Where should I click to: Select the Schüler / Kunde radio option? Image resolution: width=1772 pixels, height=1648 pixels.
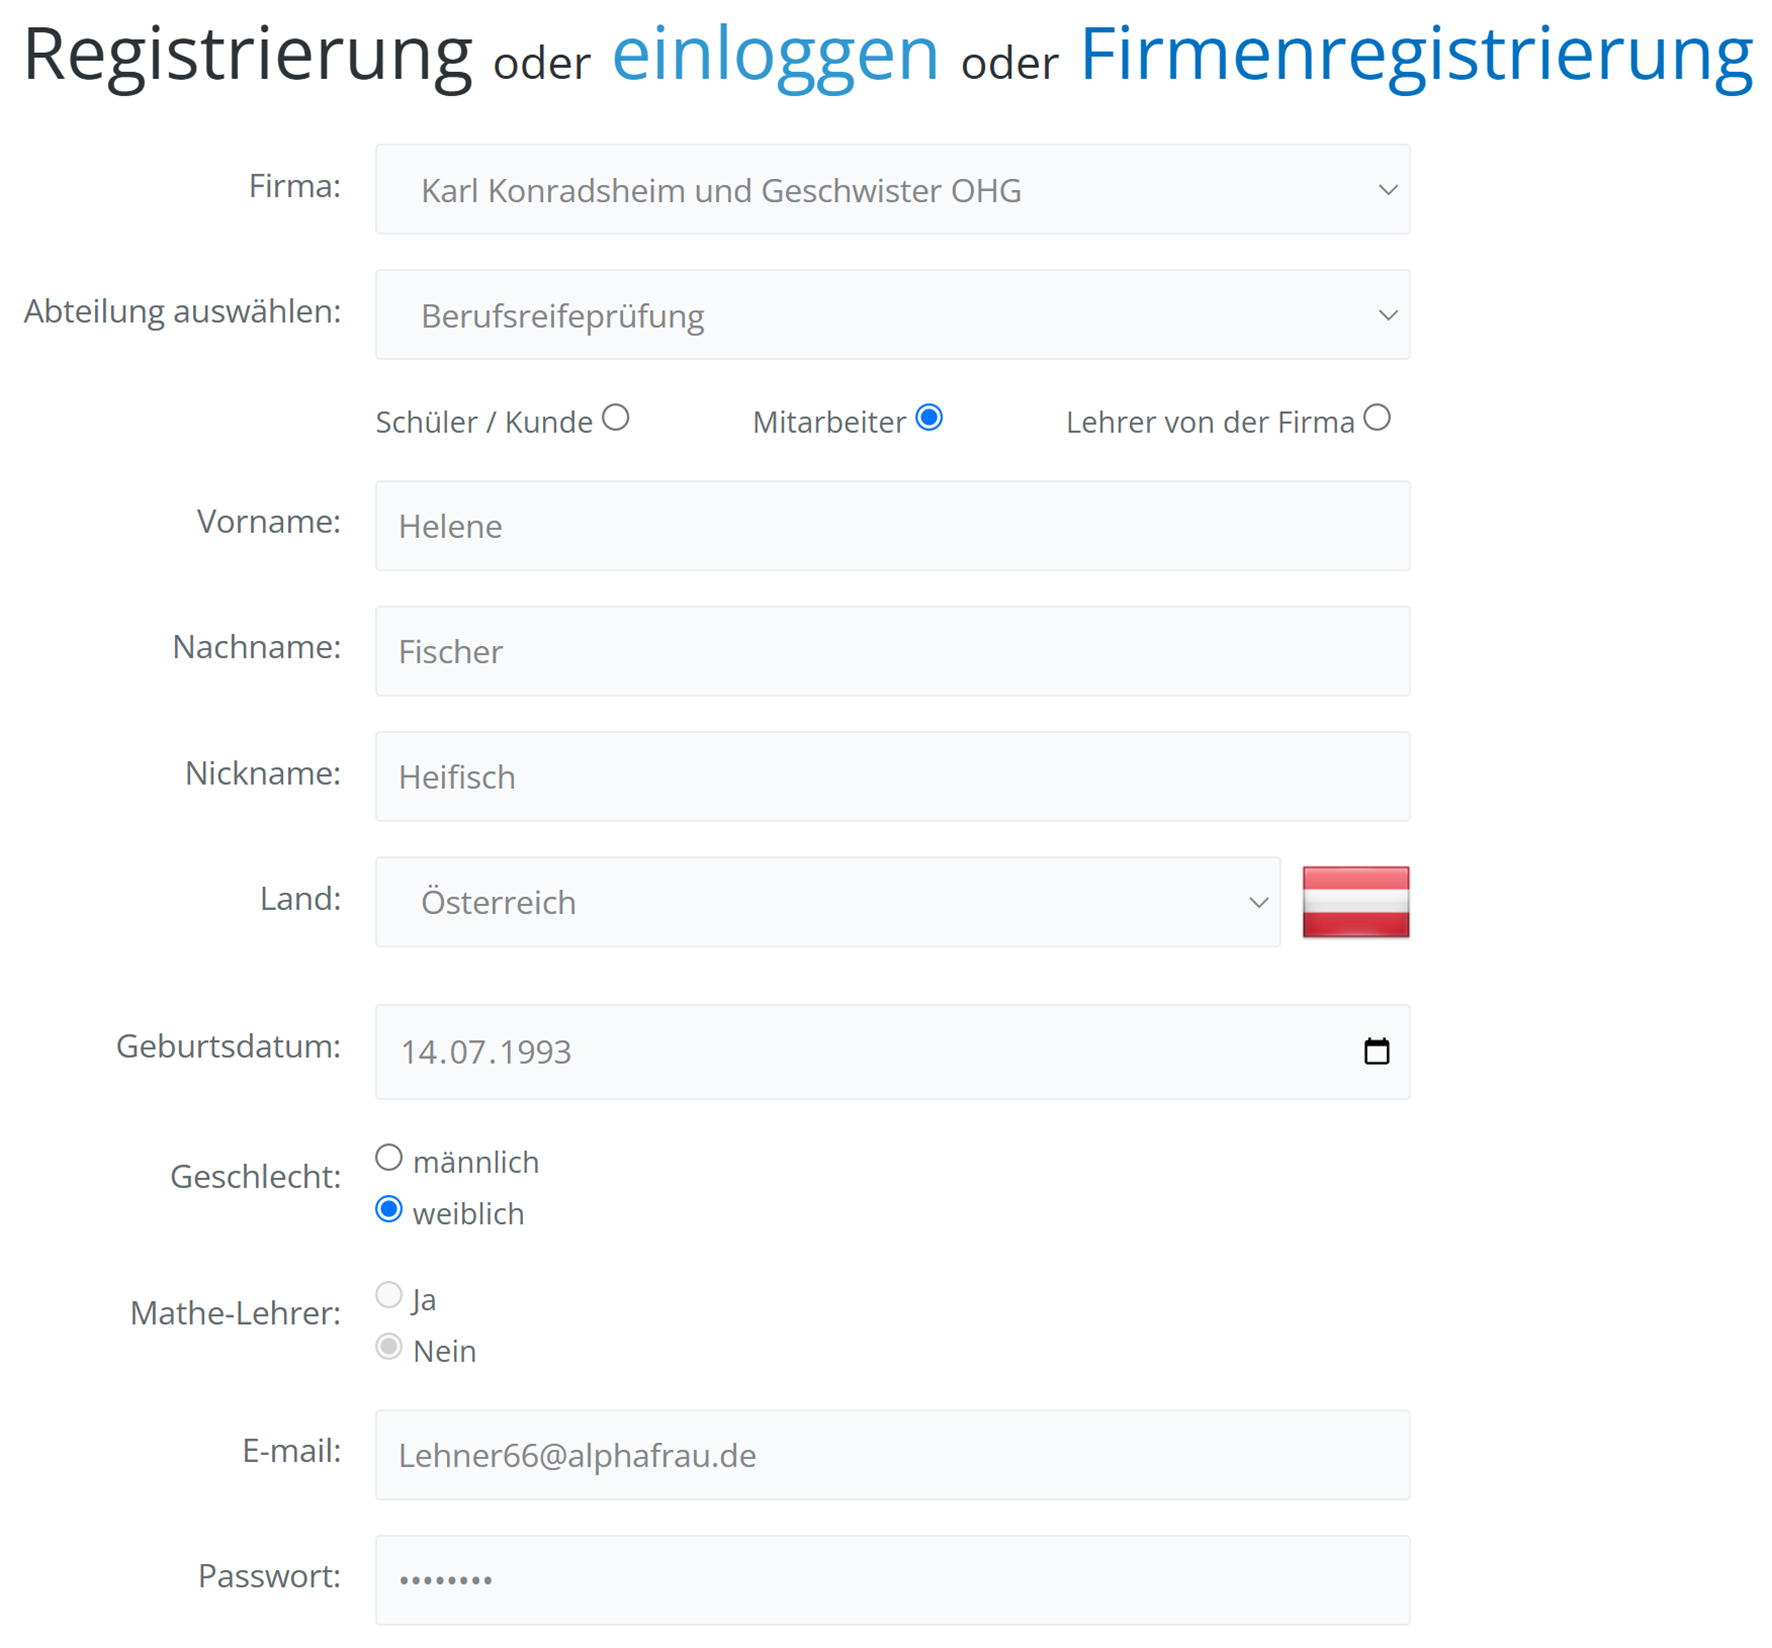tap(616, 418)
